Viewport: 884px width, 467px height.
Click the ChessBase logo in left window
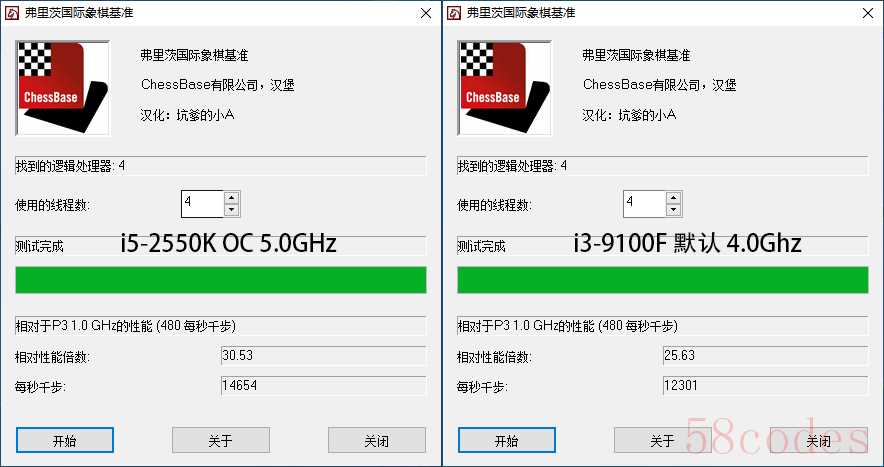[x=63, y=88]
